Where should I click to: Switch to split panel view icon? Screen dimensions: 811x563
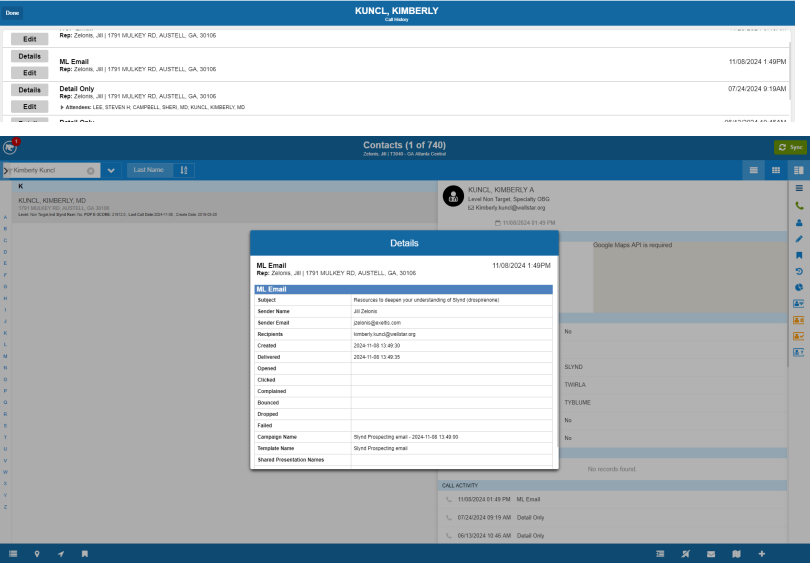(x=799, y=170)
